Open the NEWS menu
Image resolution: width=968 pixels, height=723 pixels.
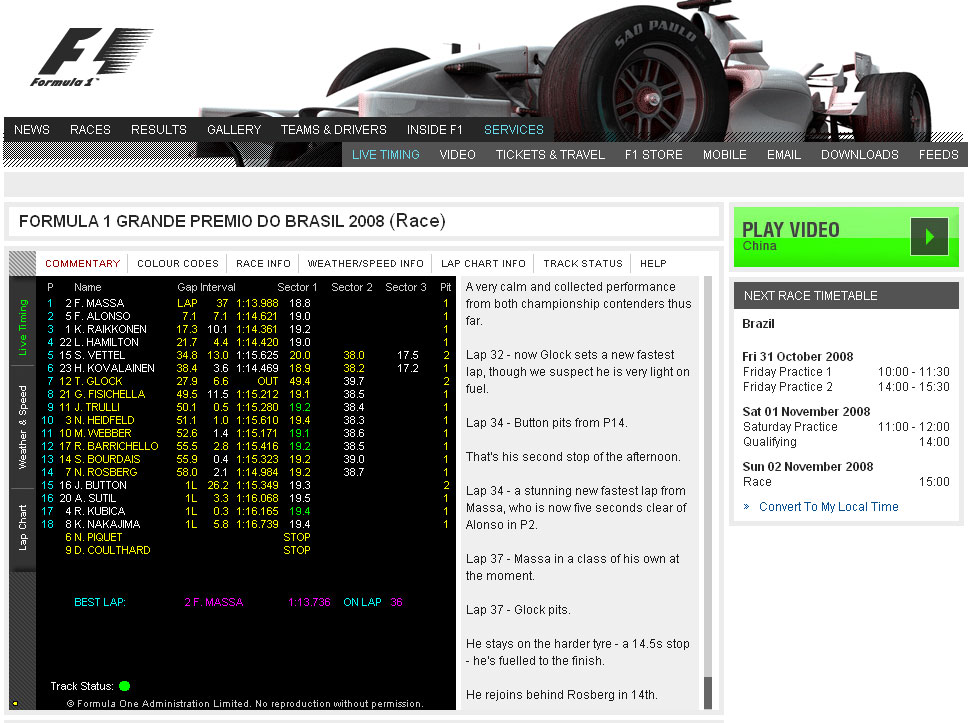31,130
